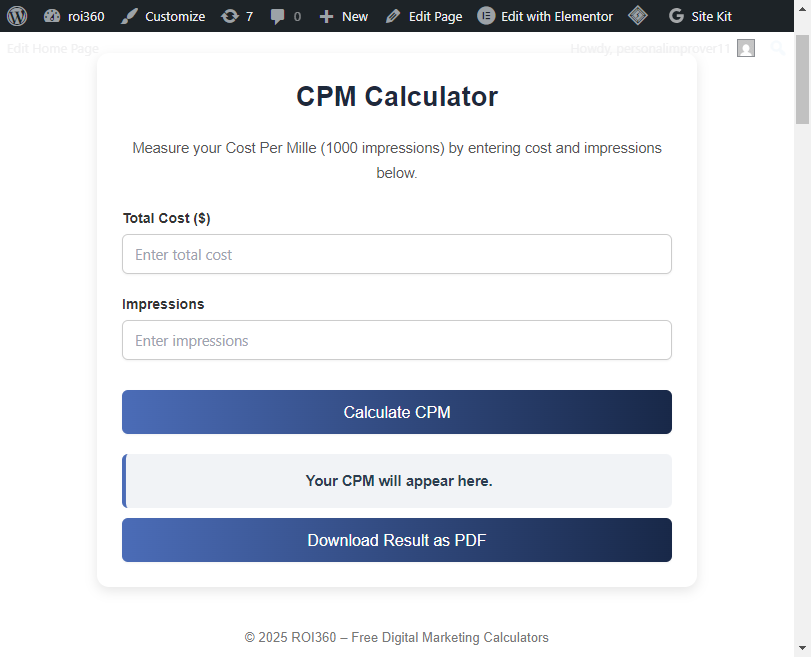811x657 pixels.
Task: Click the diamond-shaped plugin icon
Action: [x=637, y=16]
